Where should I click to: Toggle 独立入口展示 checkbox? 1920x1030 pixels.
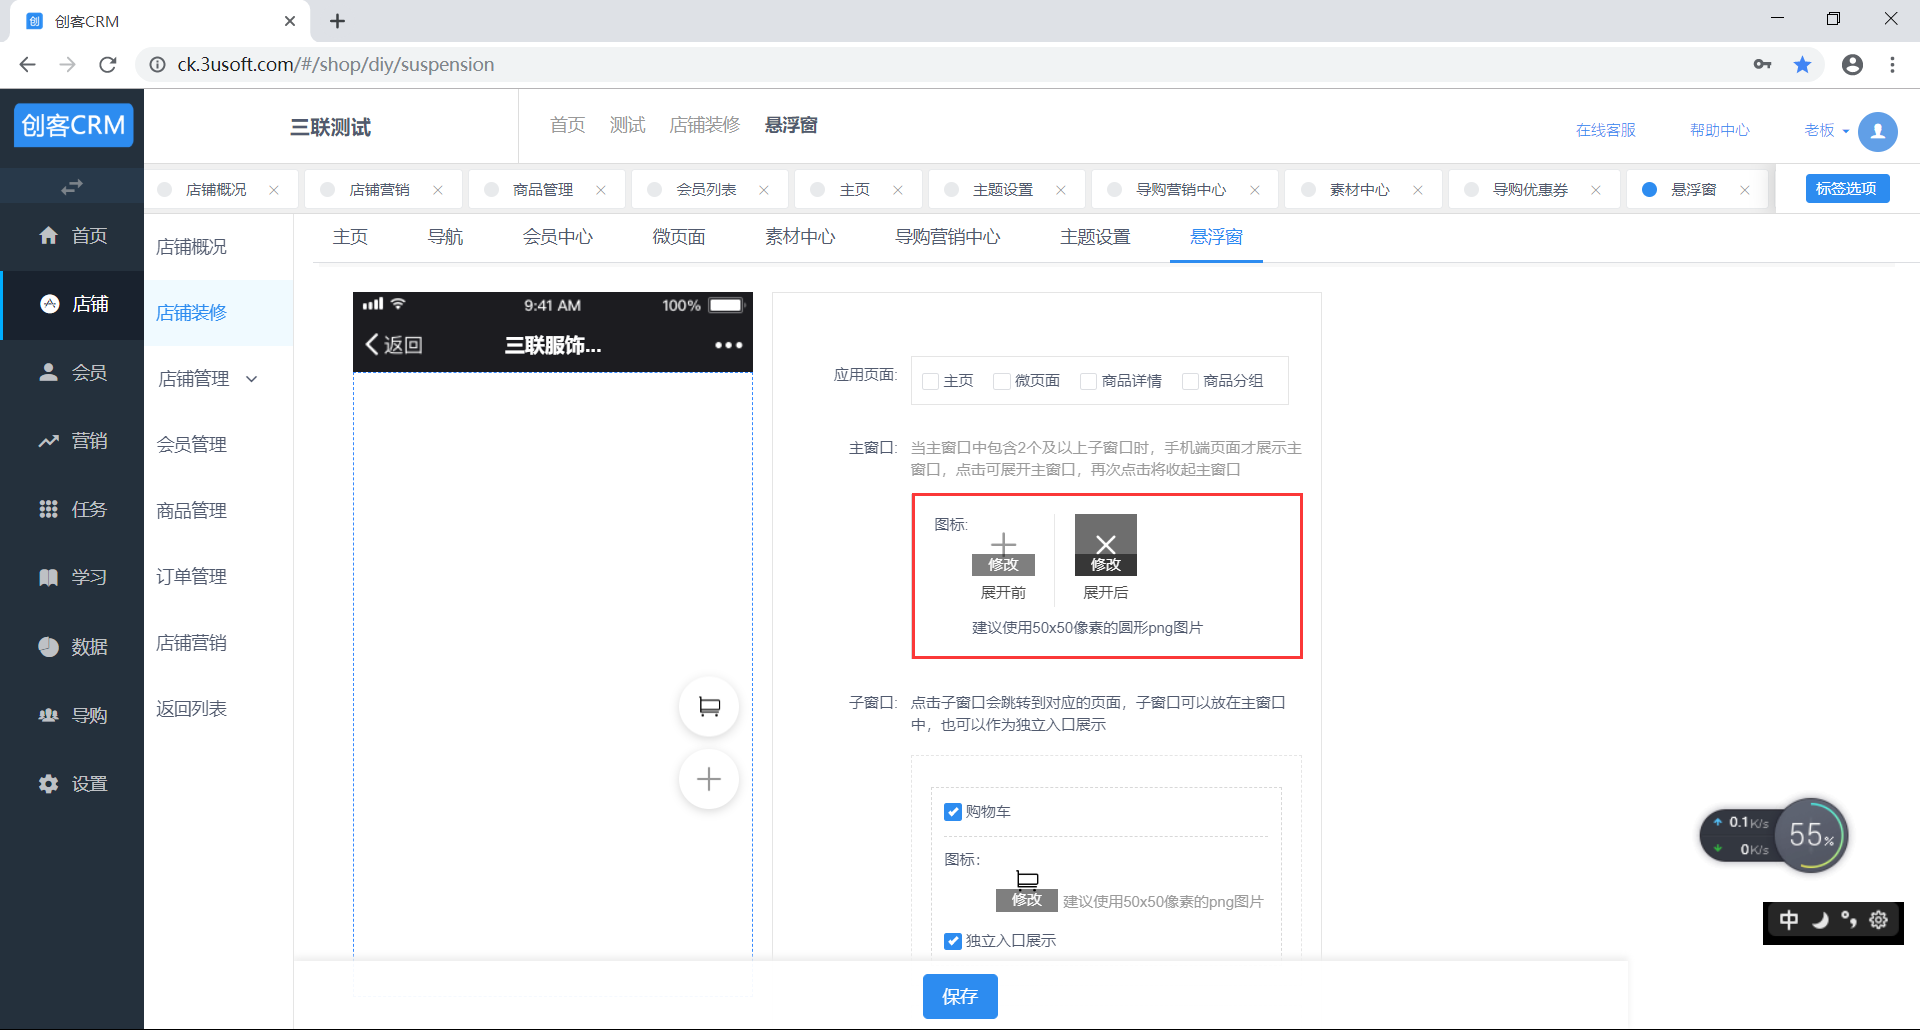point(953,941)
